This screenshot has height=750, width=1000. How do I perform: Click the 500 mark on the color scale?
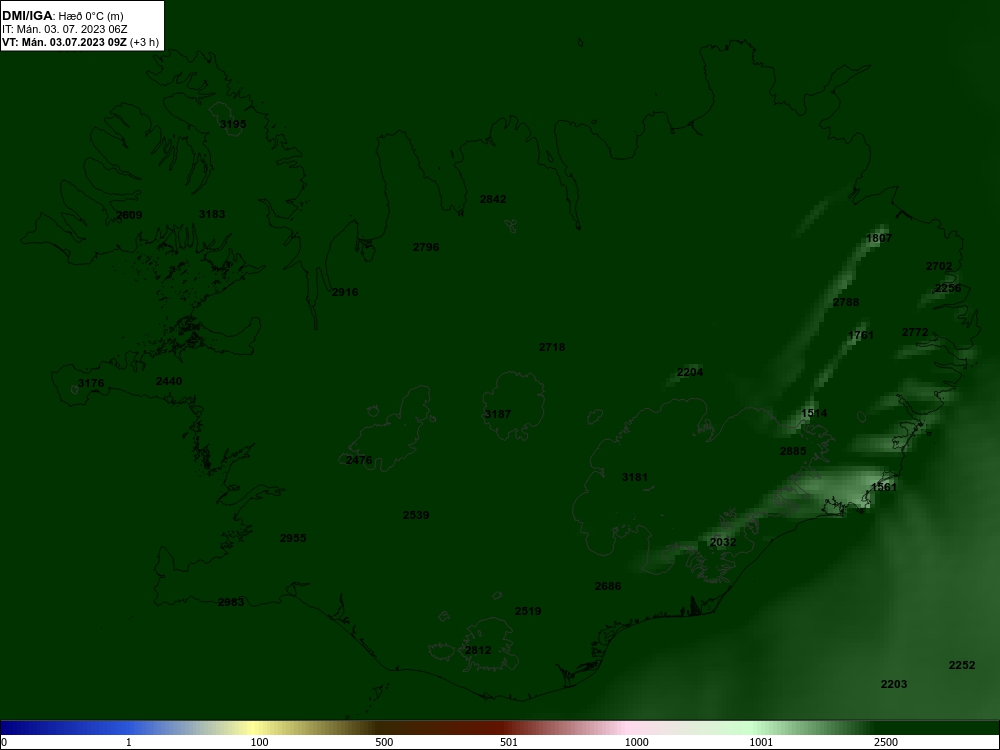[x=384, y=742]
